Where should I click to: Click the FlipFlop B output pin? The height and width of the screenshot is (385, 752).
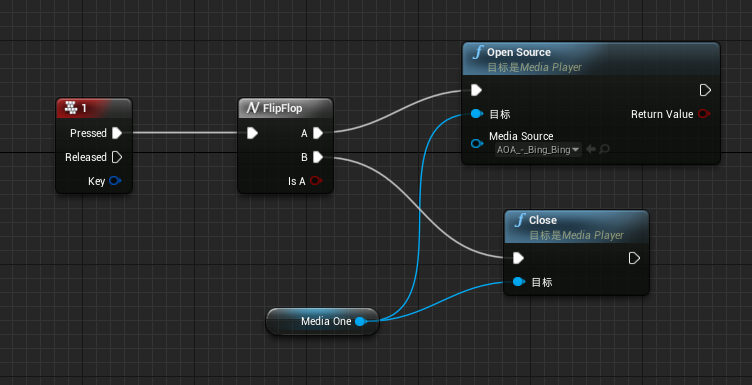318,157
